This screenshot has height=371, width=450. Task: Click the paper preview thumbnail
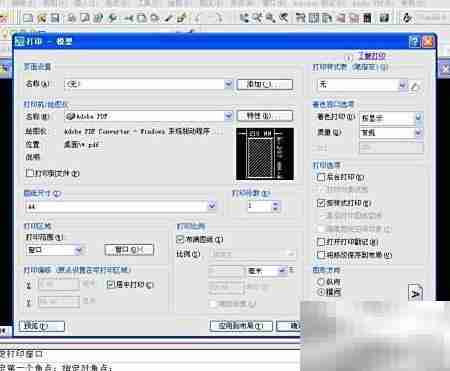click(x=265, y=154)
